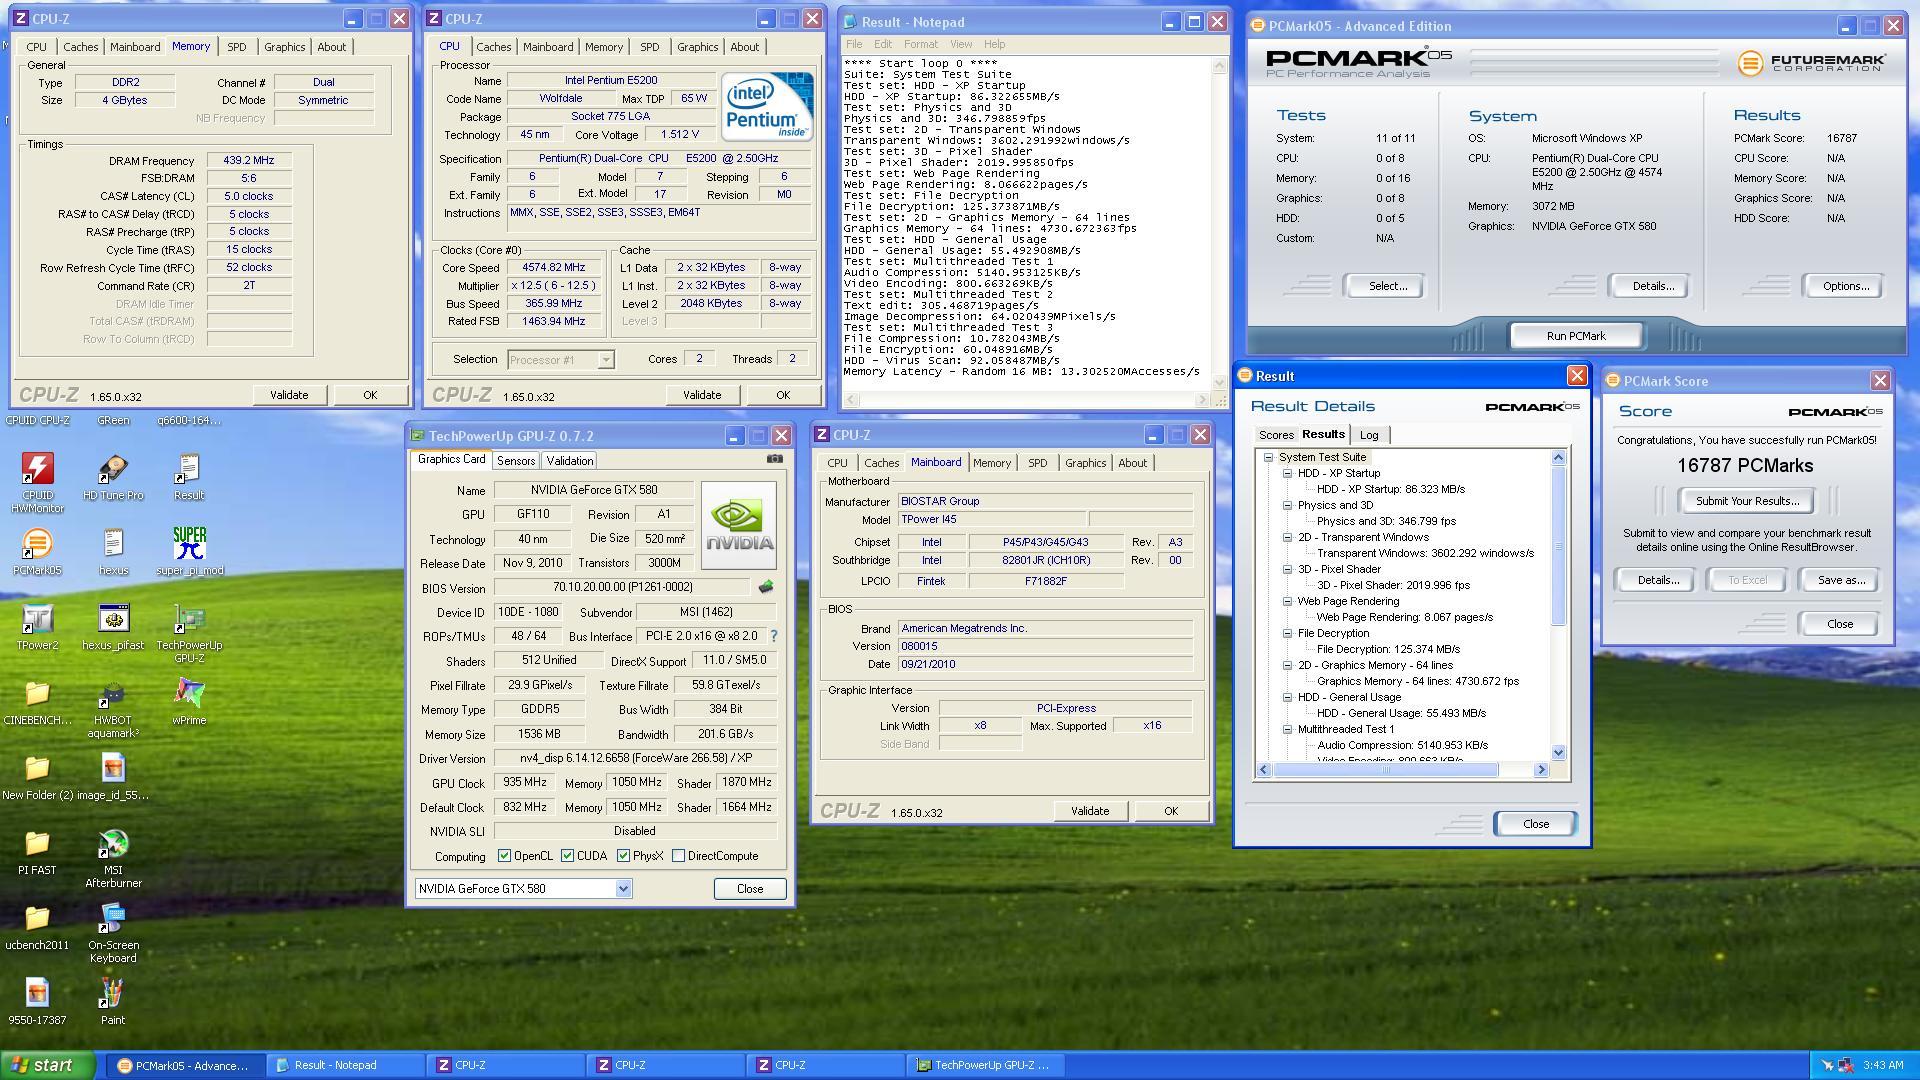Collapse the HDD - XP Startup node
This screenshot has height=1080, width=1920.
click(x=1287, y=473)
